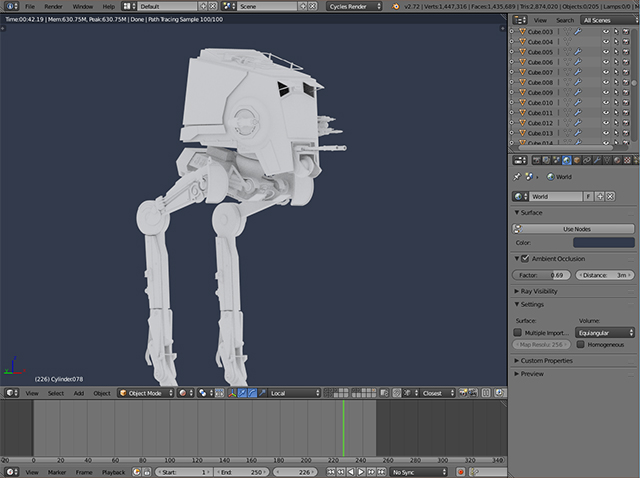Open the Marker menu in the timeline
Image resolution: width=640 pixels, height=478 pixels.
pyautogui.click(x=58, y=471)
